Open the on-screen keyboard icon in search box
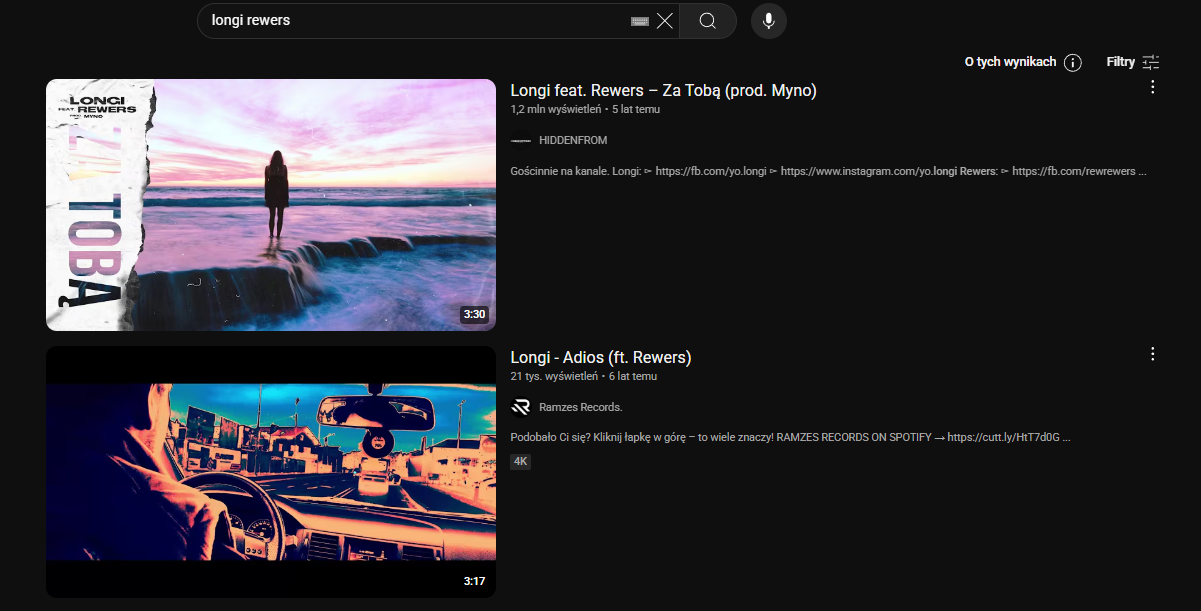 point(640,21)
